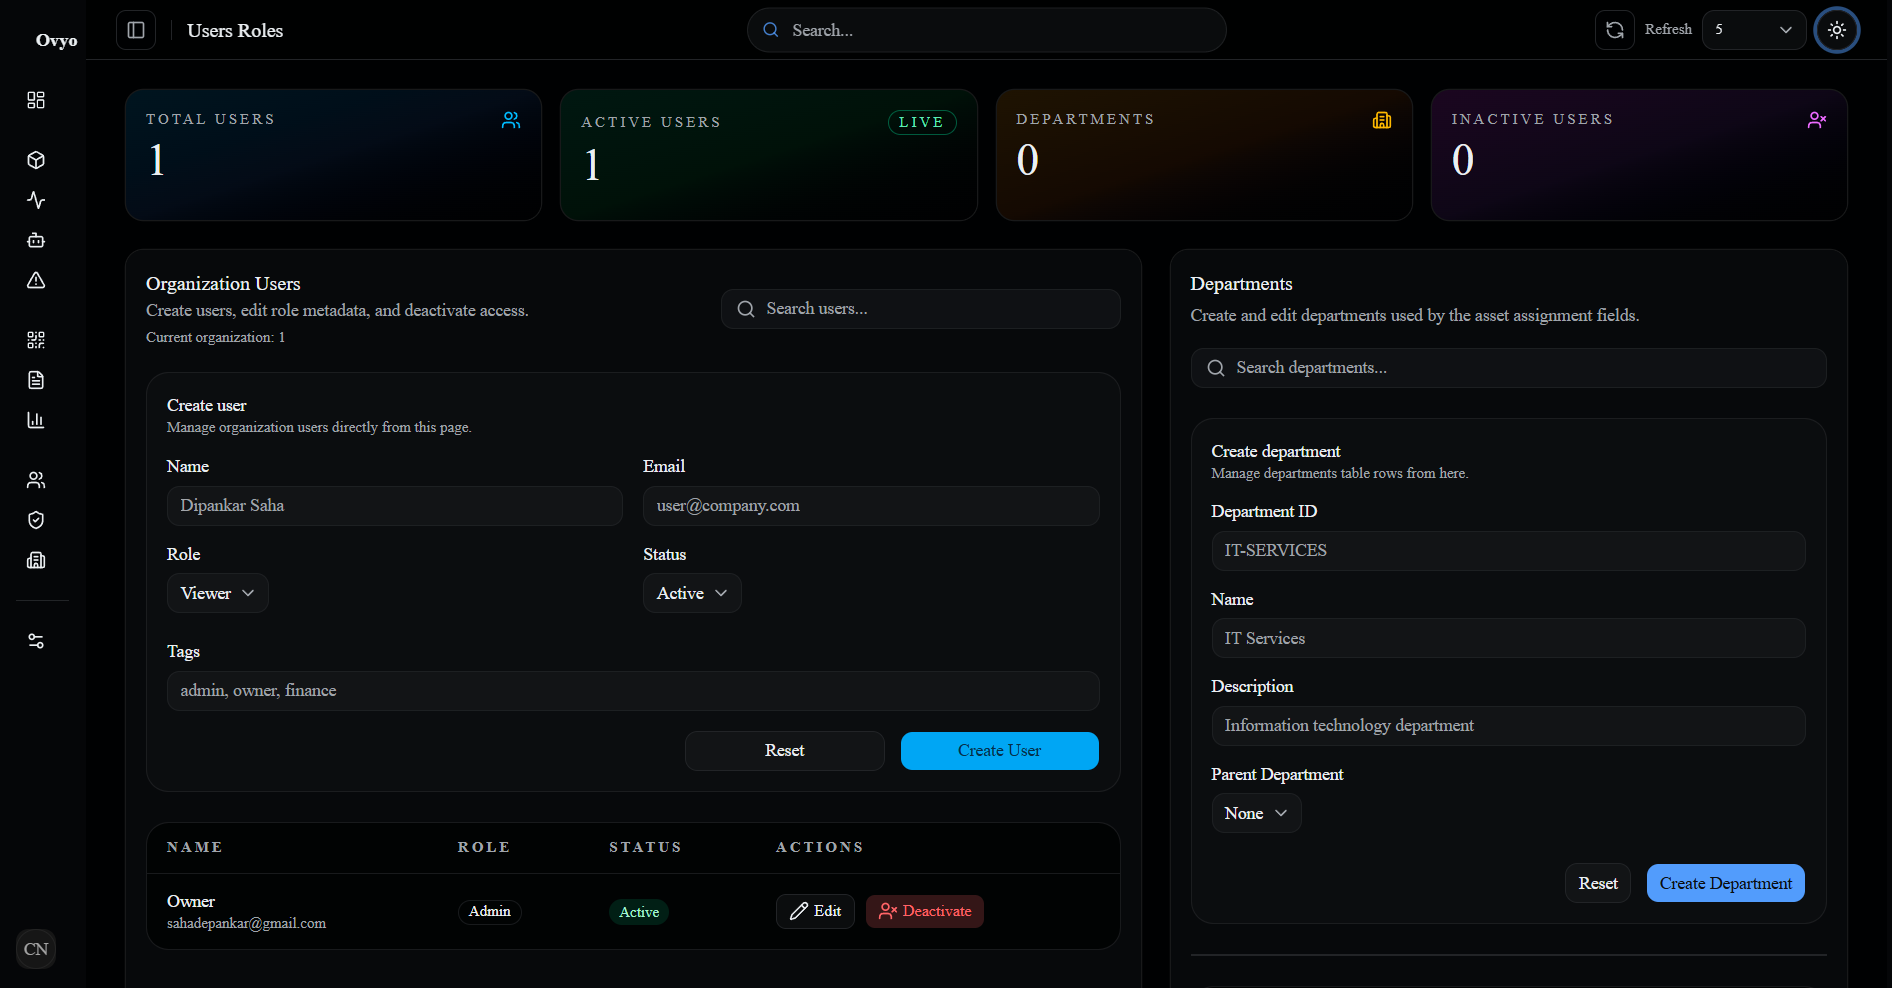Toggle the sidebar panel icon
1892x988 pixels.
[x=136, y=30]
